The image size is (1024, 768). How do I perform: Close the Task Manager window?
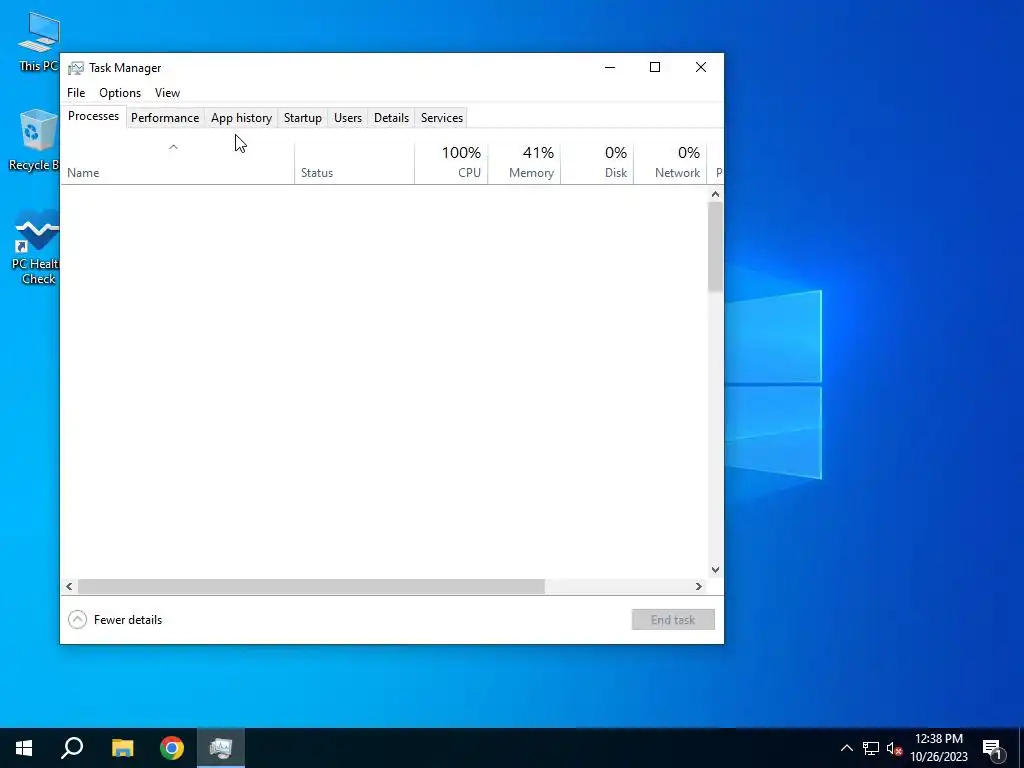pos(701,67)
